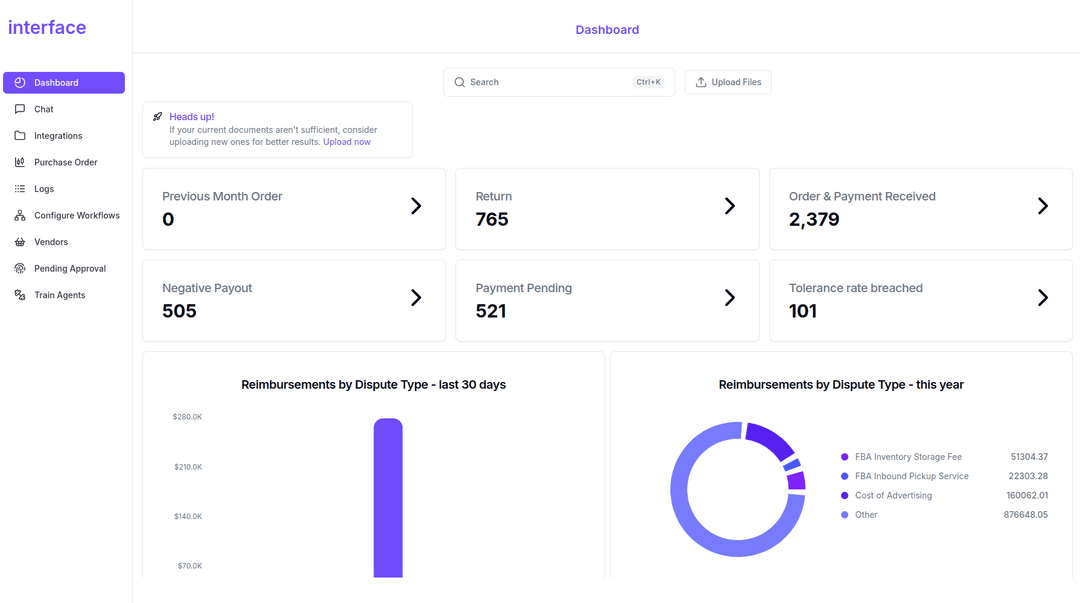Image resolution: width=1080 pixels, height=603 pixels.
Task: Expand the Negative Payout card arrow
Action: 416,298
